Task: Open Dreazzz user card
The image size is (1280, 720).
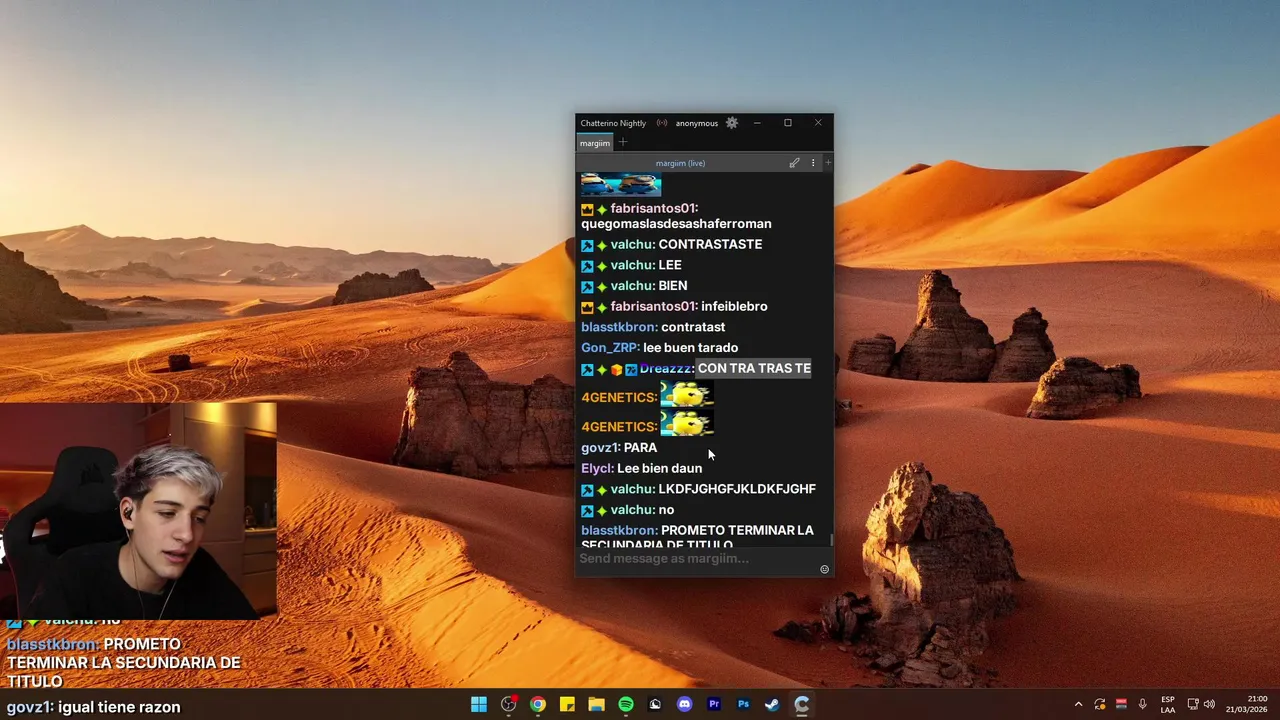Action: pyautogui.click(x=666, y=369)
